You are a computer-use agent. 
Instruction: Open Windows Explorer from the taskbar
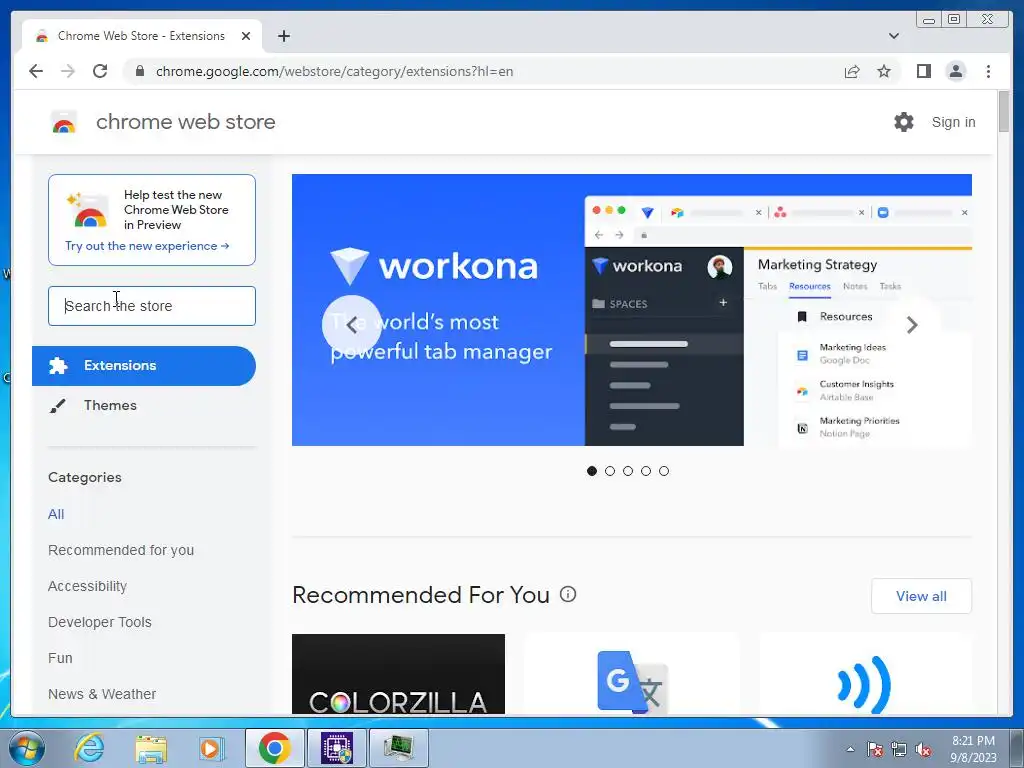pyautogui.click(x=151, y=748)
